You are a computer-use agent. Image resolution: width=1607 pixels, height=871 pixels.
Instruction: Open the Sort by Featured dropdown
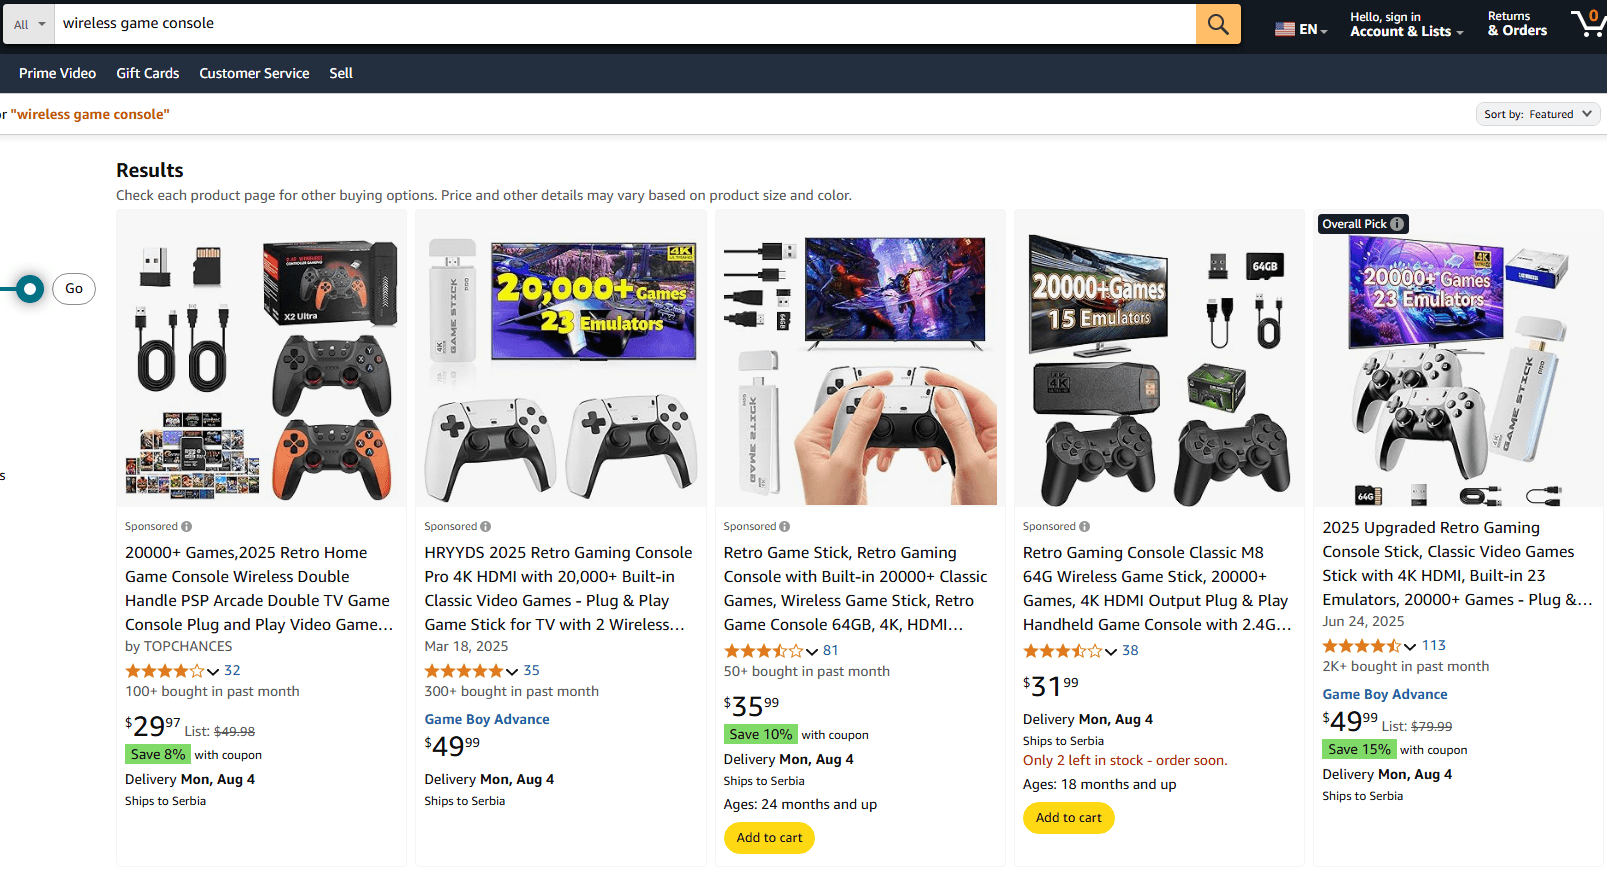click(x=1537, y=113)
